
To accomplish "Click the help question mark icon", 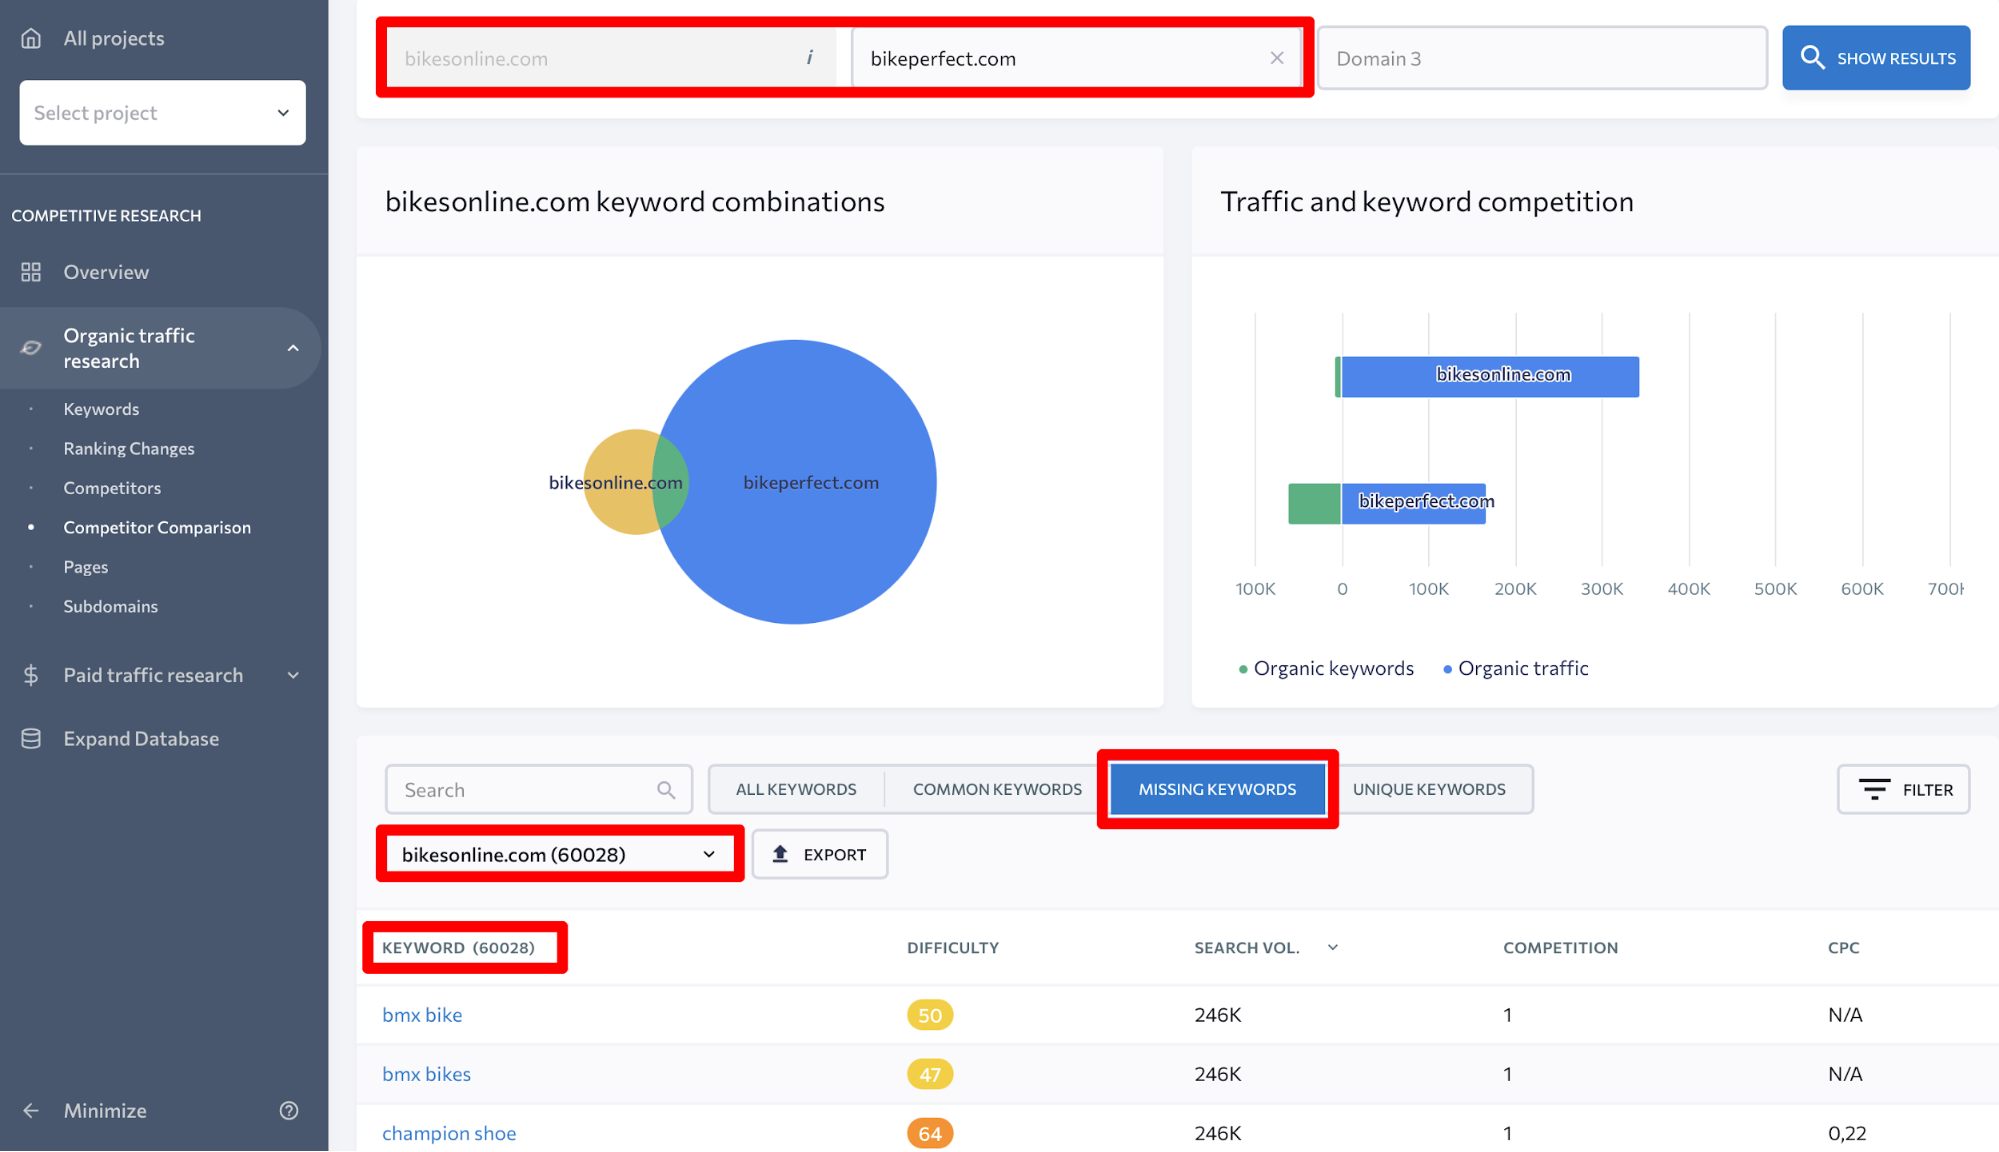I will (x=289, y=1111).
